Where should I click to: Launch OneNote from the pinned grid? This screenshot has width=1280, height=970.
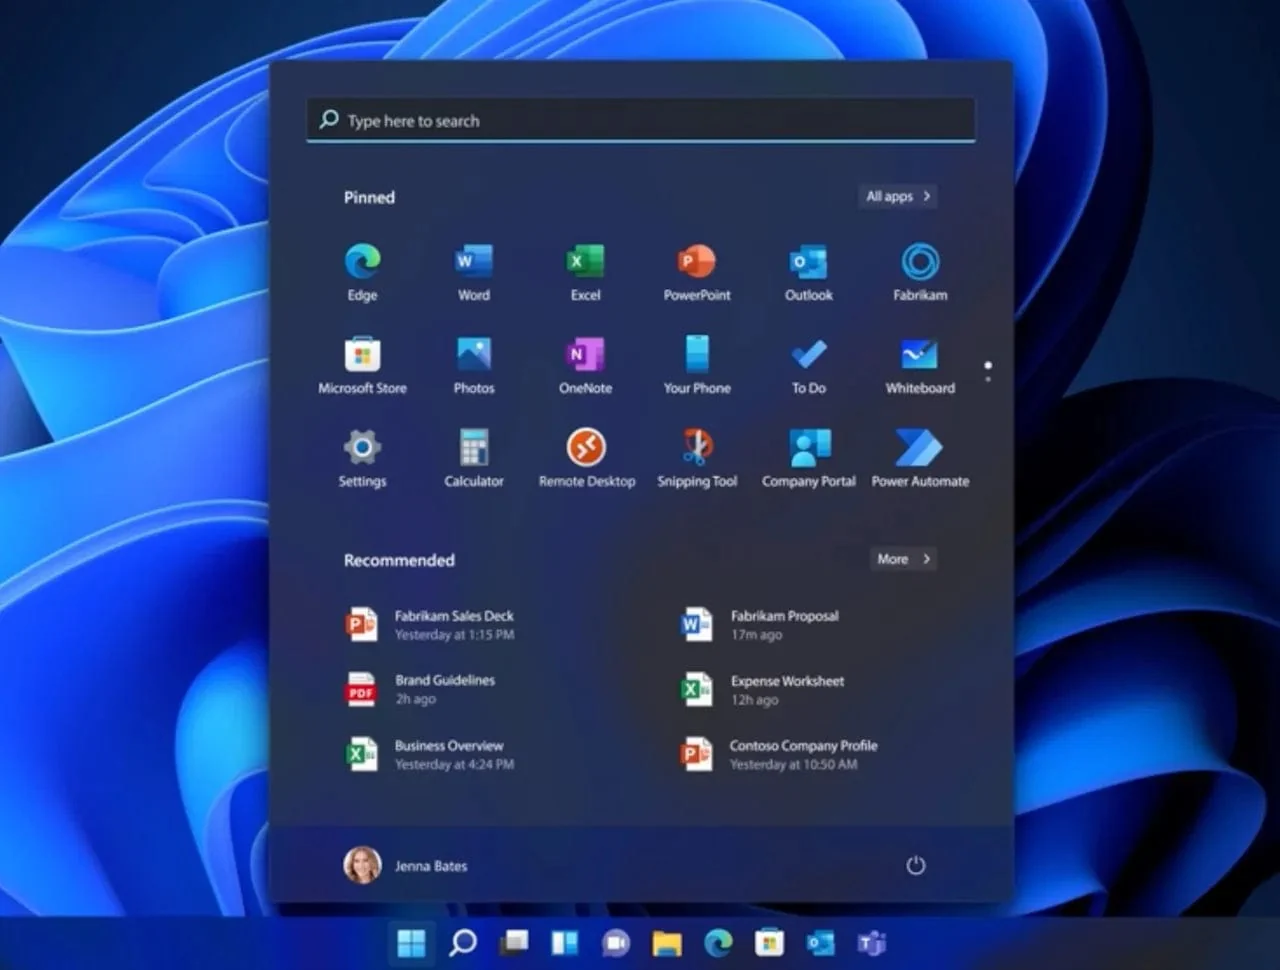tap(585, 364)
